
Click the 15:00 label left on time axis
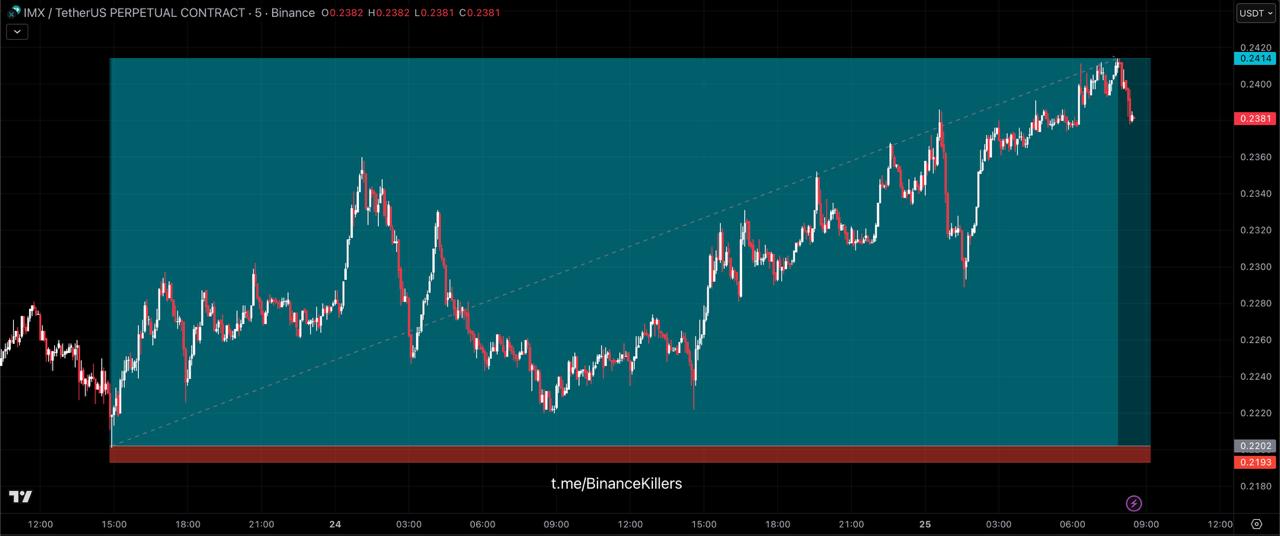(x=114, y=524)
